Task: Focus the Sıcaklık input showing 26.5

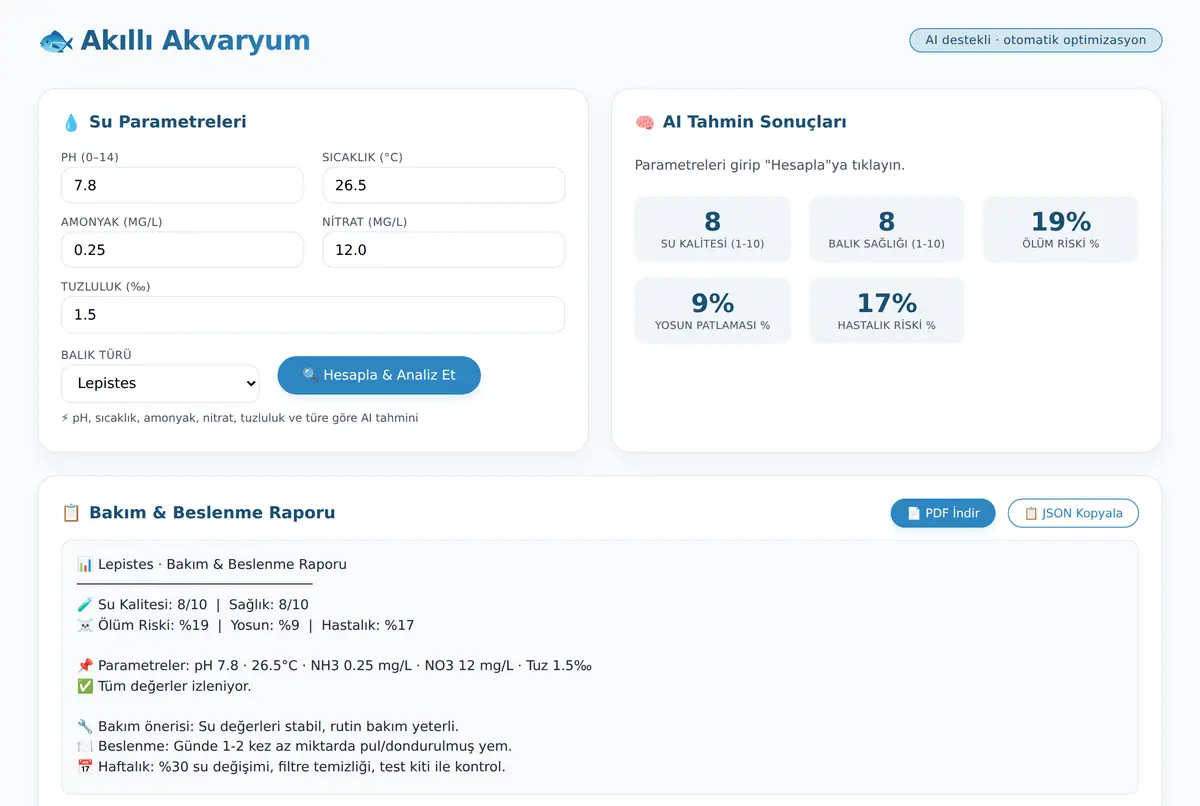Action: (443, 185)
